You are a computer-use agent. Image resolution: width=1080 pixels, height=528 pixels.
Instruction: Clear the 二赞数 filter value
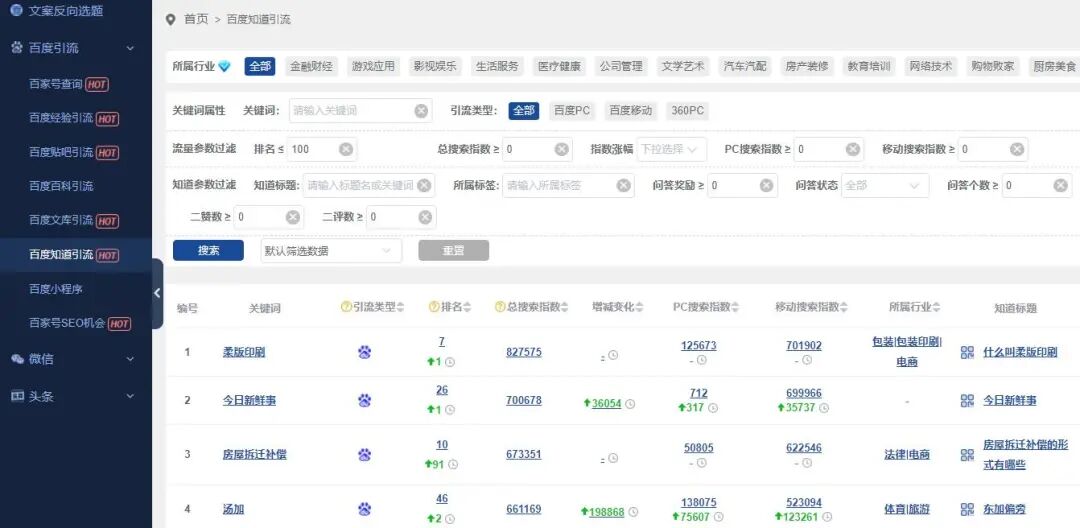tap(293, 217)
